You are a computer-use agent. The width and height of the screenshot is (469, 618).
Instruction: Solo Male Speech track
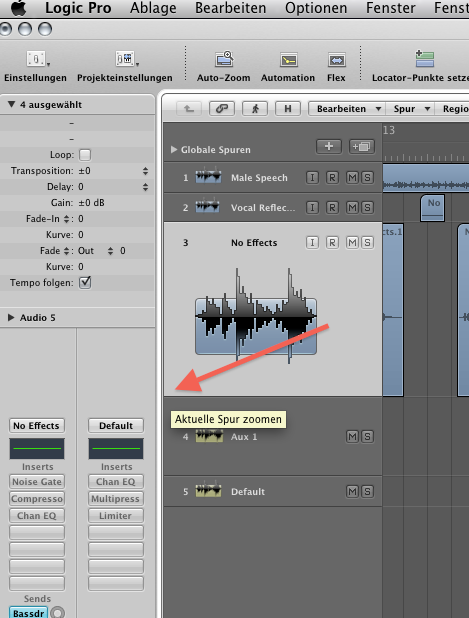[x=367, y=178]
